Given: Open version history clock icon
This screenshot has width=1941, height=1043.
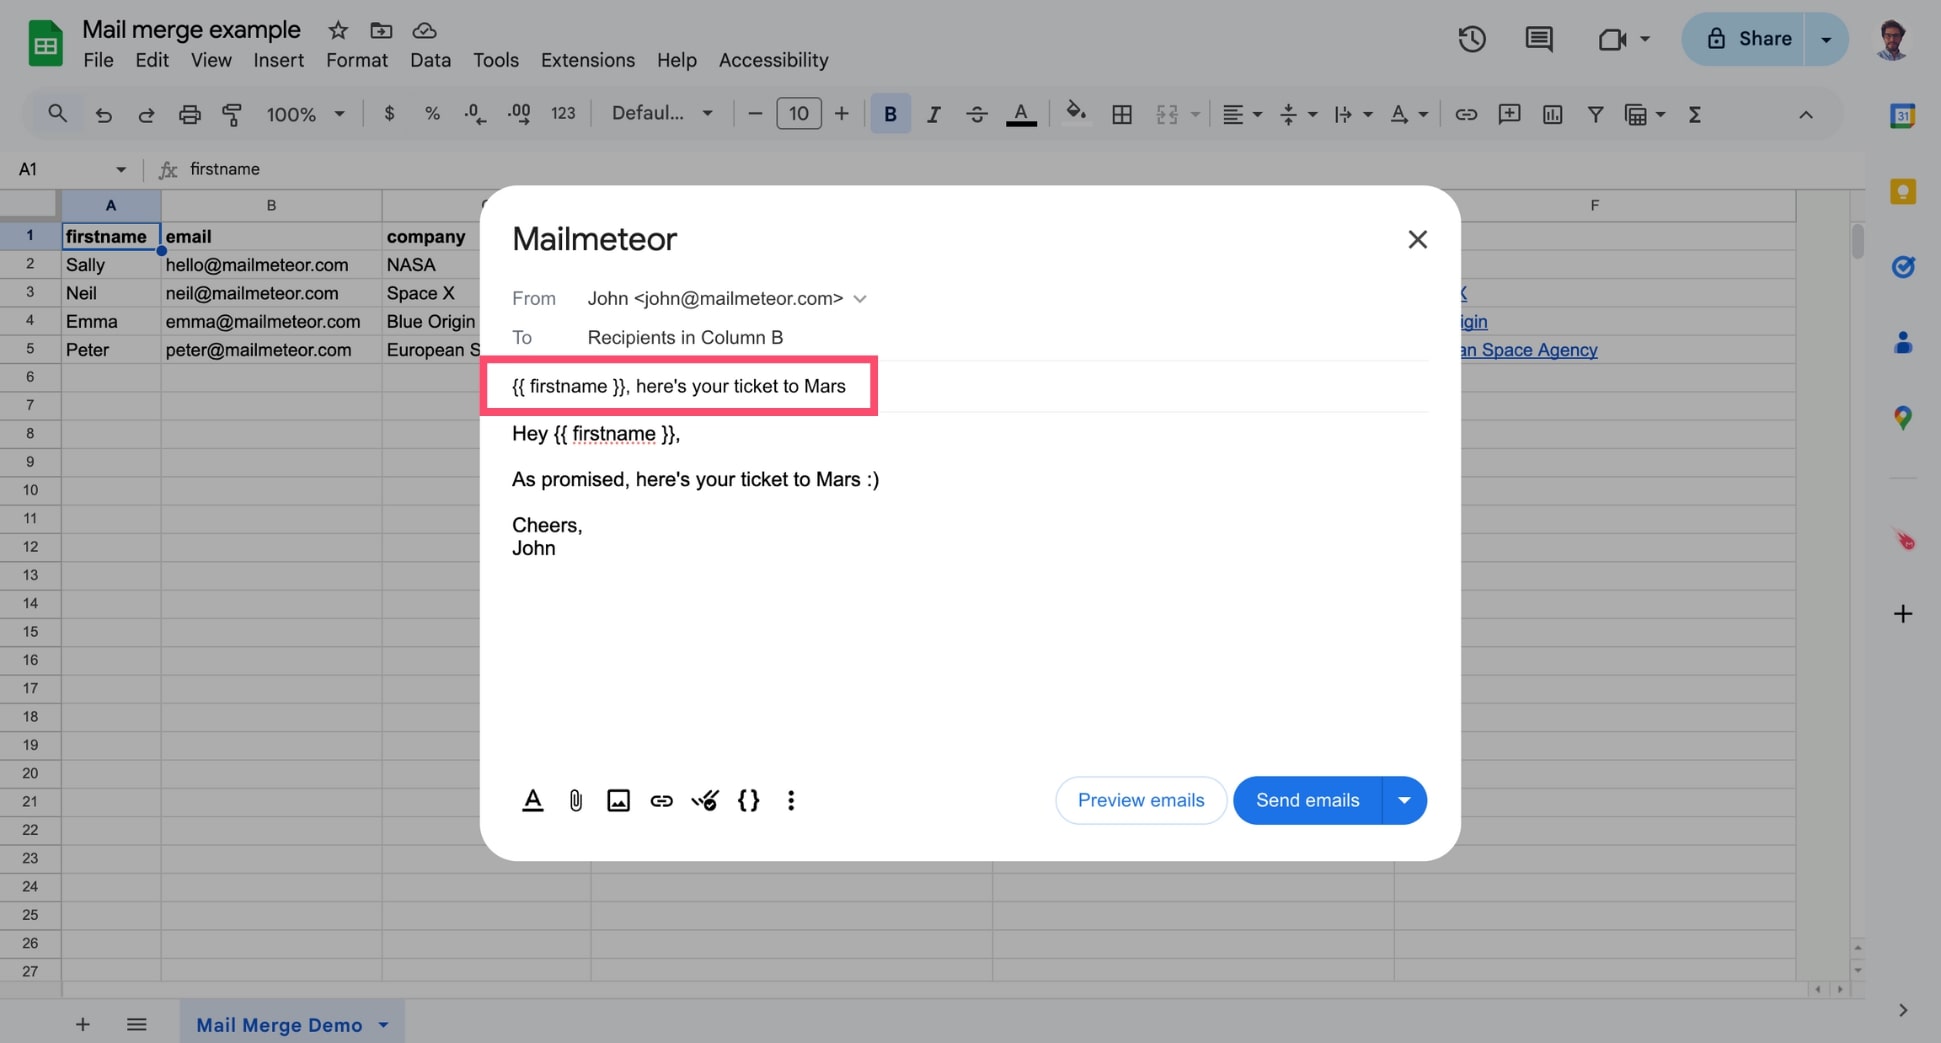Looking at the screenshot, I should tap(1471, 39).
